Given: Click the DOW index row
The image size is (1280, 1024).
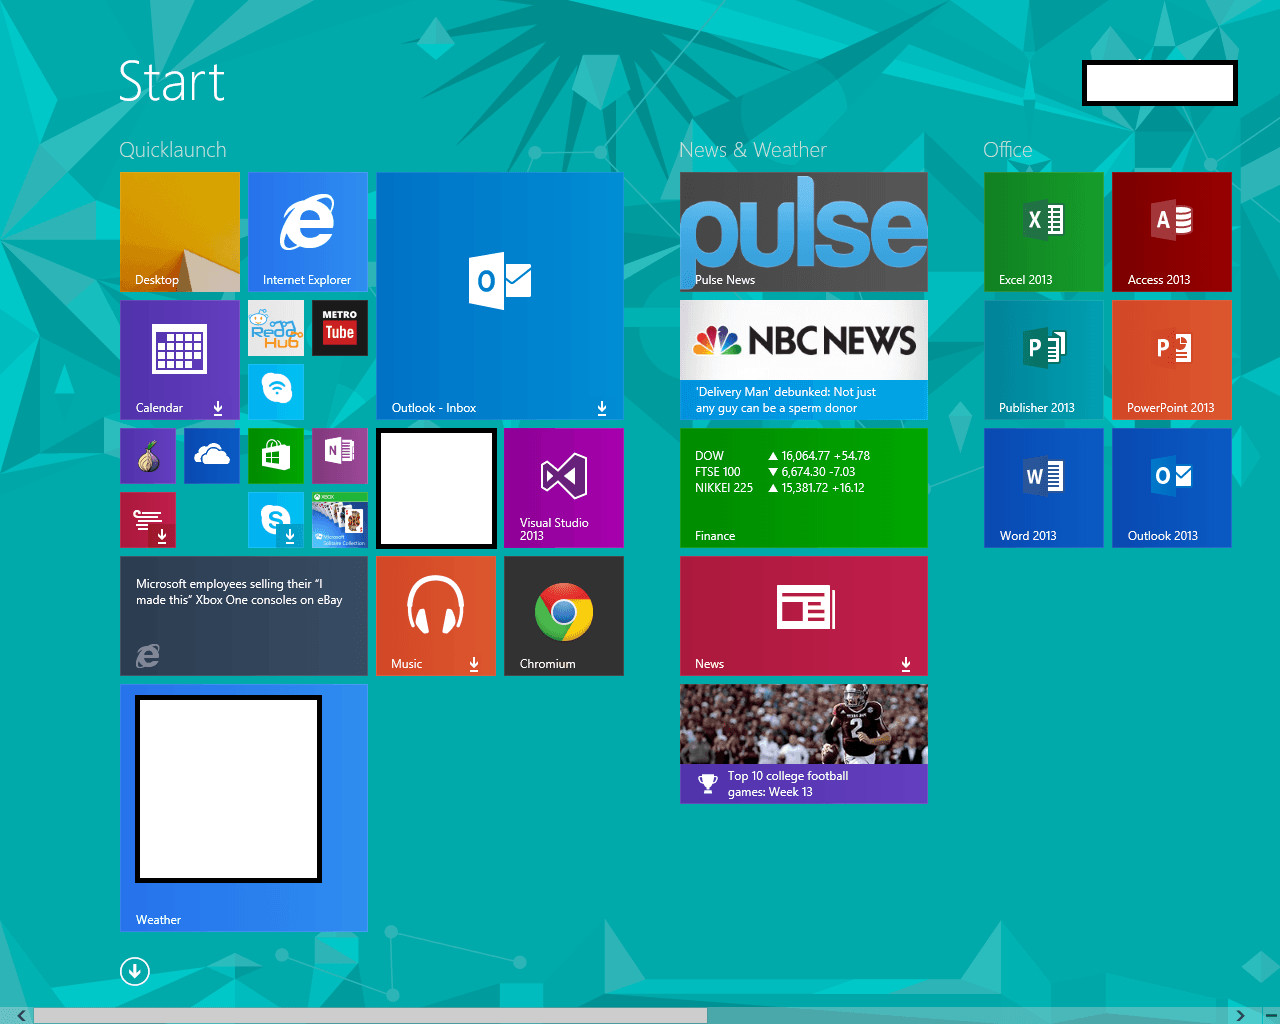Looking at the screenshot, I should pyautogui.click(x=782, y=456).
